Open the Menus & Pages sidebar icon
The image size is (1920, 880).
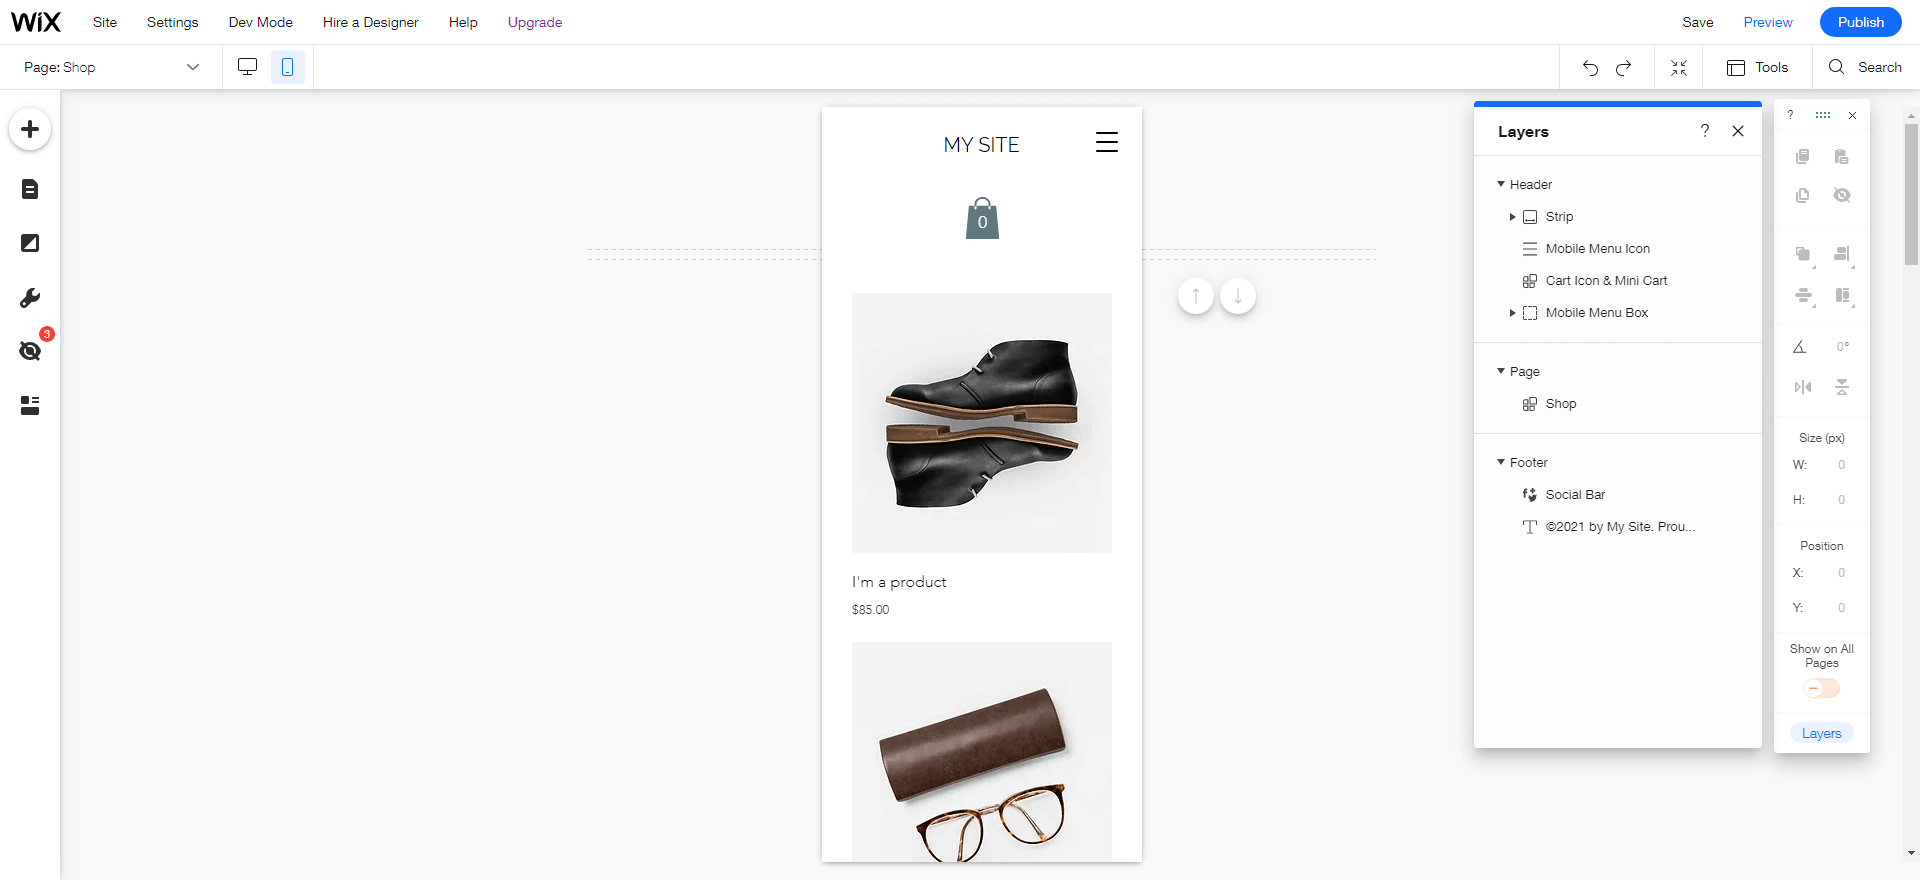point(30,189)
